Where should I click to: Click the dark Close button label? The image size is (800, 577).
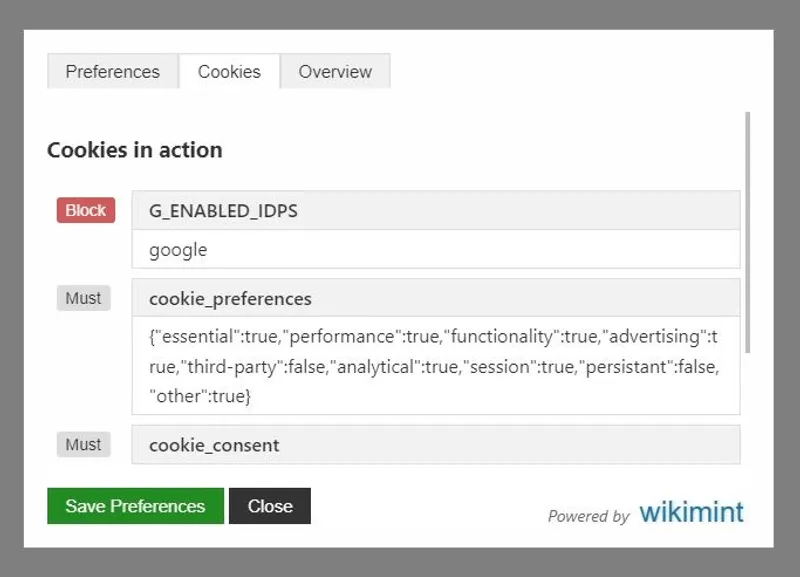pyautogui.click(x=270, y=506)
